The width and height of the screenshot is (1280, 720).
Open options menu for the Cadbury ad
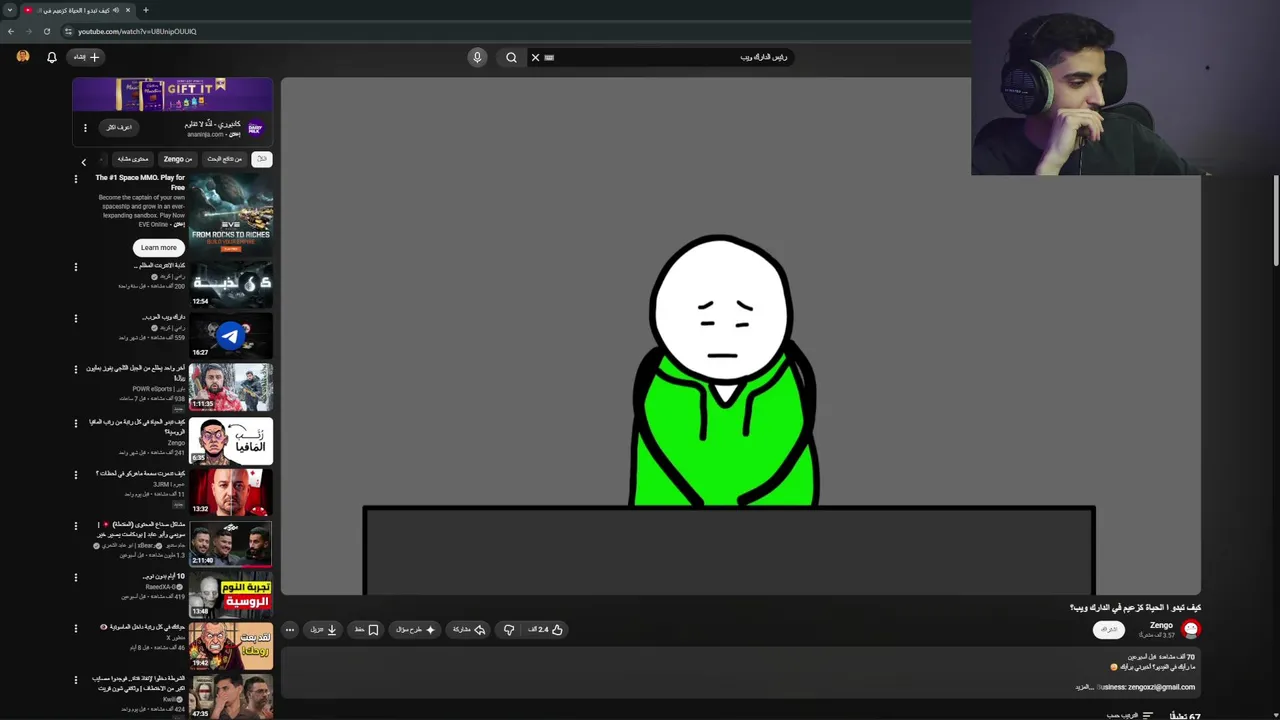pyautogui.click(x=85, y=128)
